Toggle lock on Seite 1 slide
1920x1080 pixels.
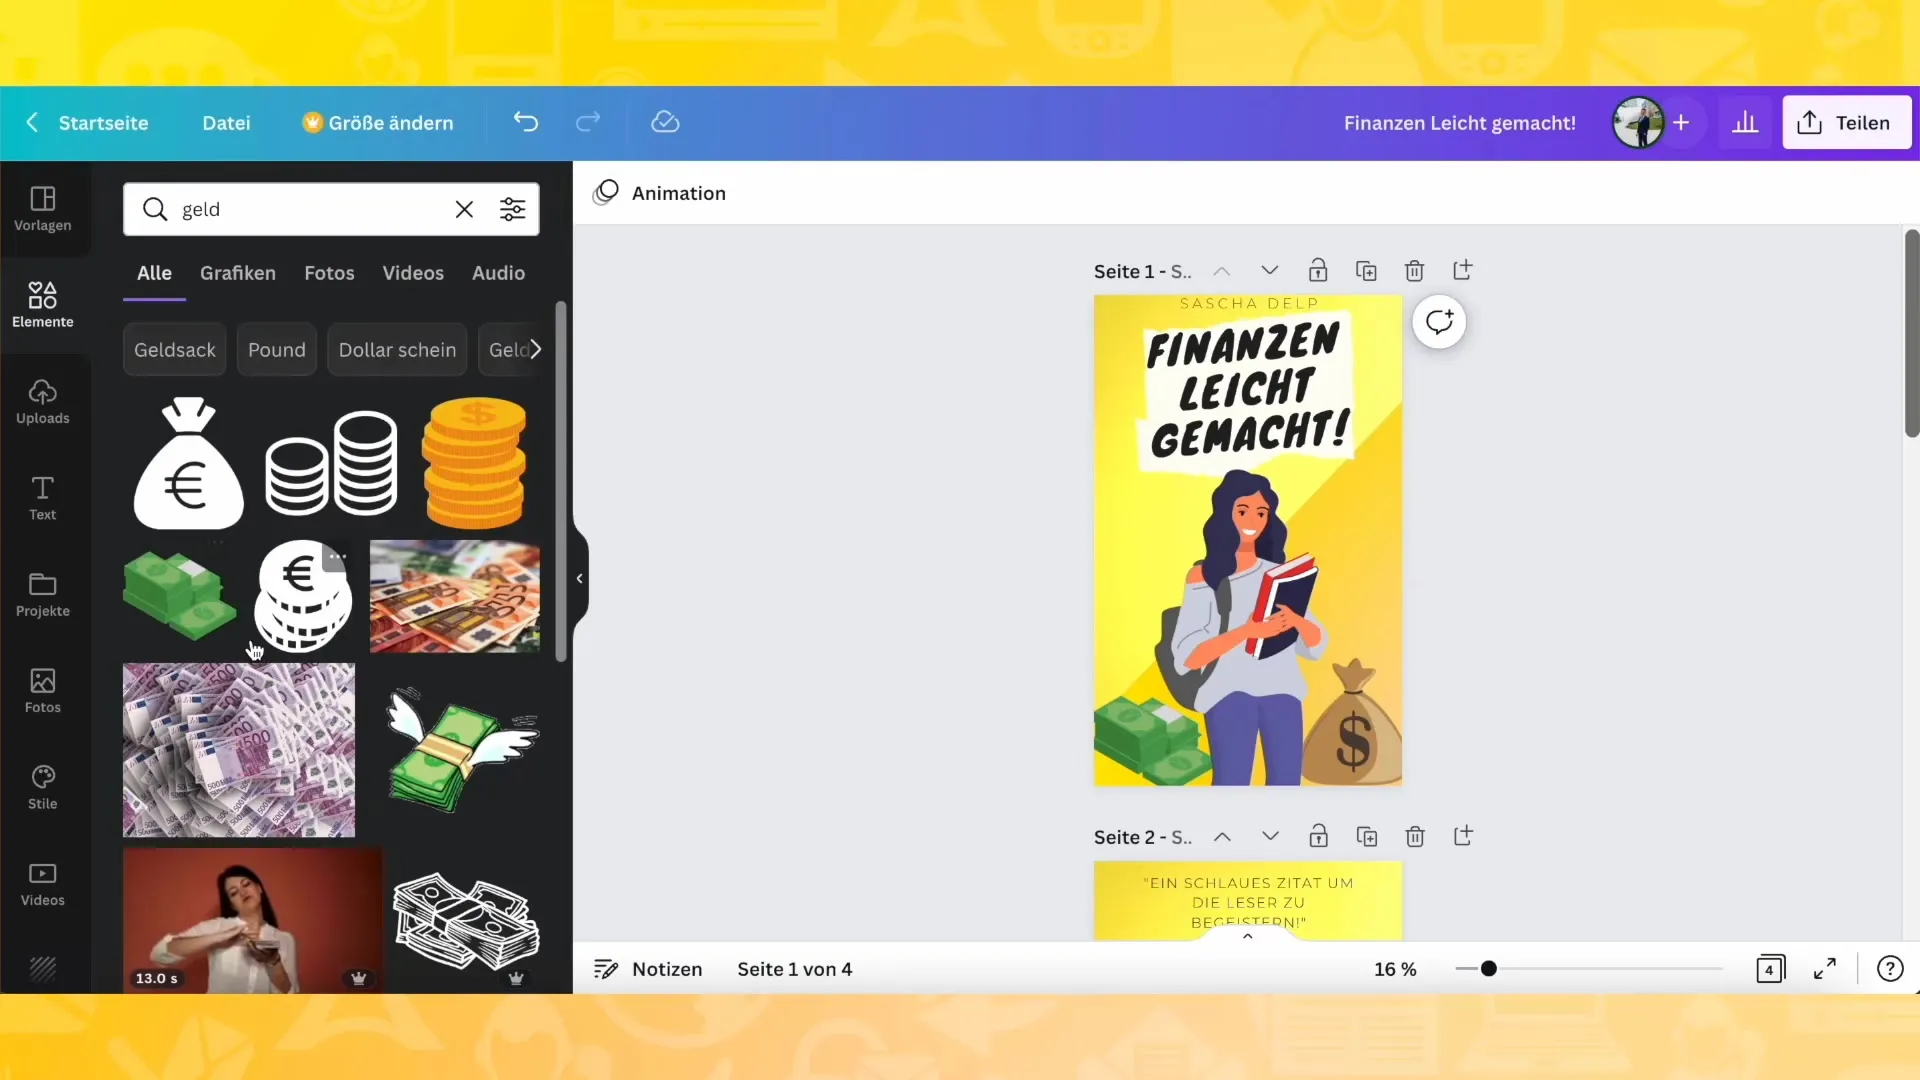pos(1317,272)
